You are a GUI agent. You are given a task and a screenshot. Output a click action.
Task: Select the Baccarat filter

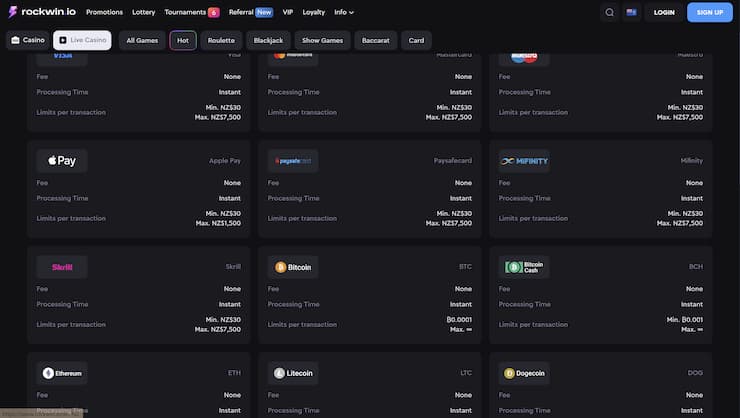click(x=376, y=41)
